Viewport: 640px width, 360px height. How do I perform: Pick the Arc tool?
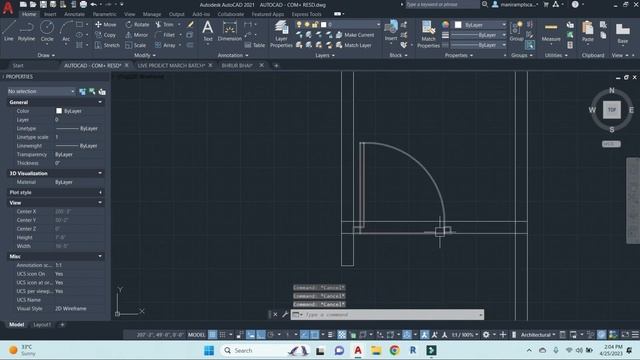coord(66,31)
